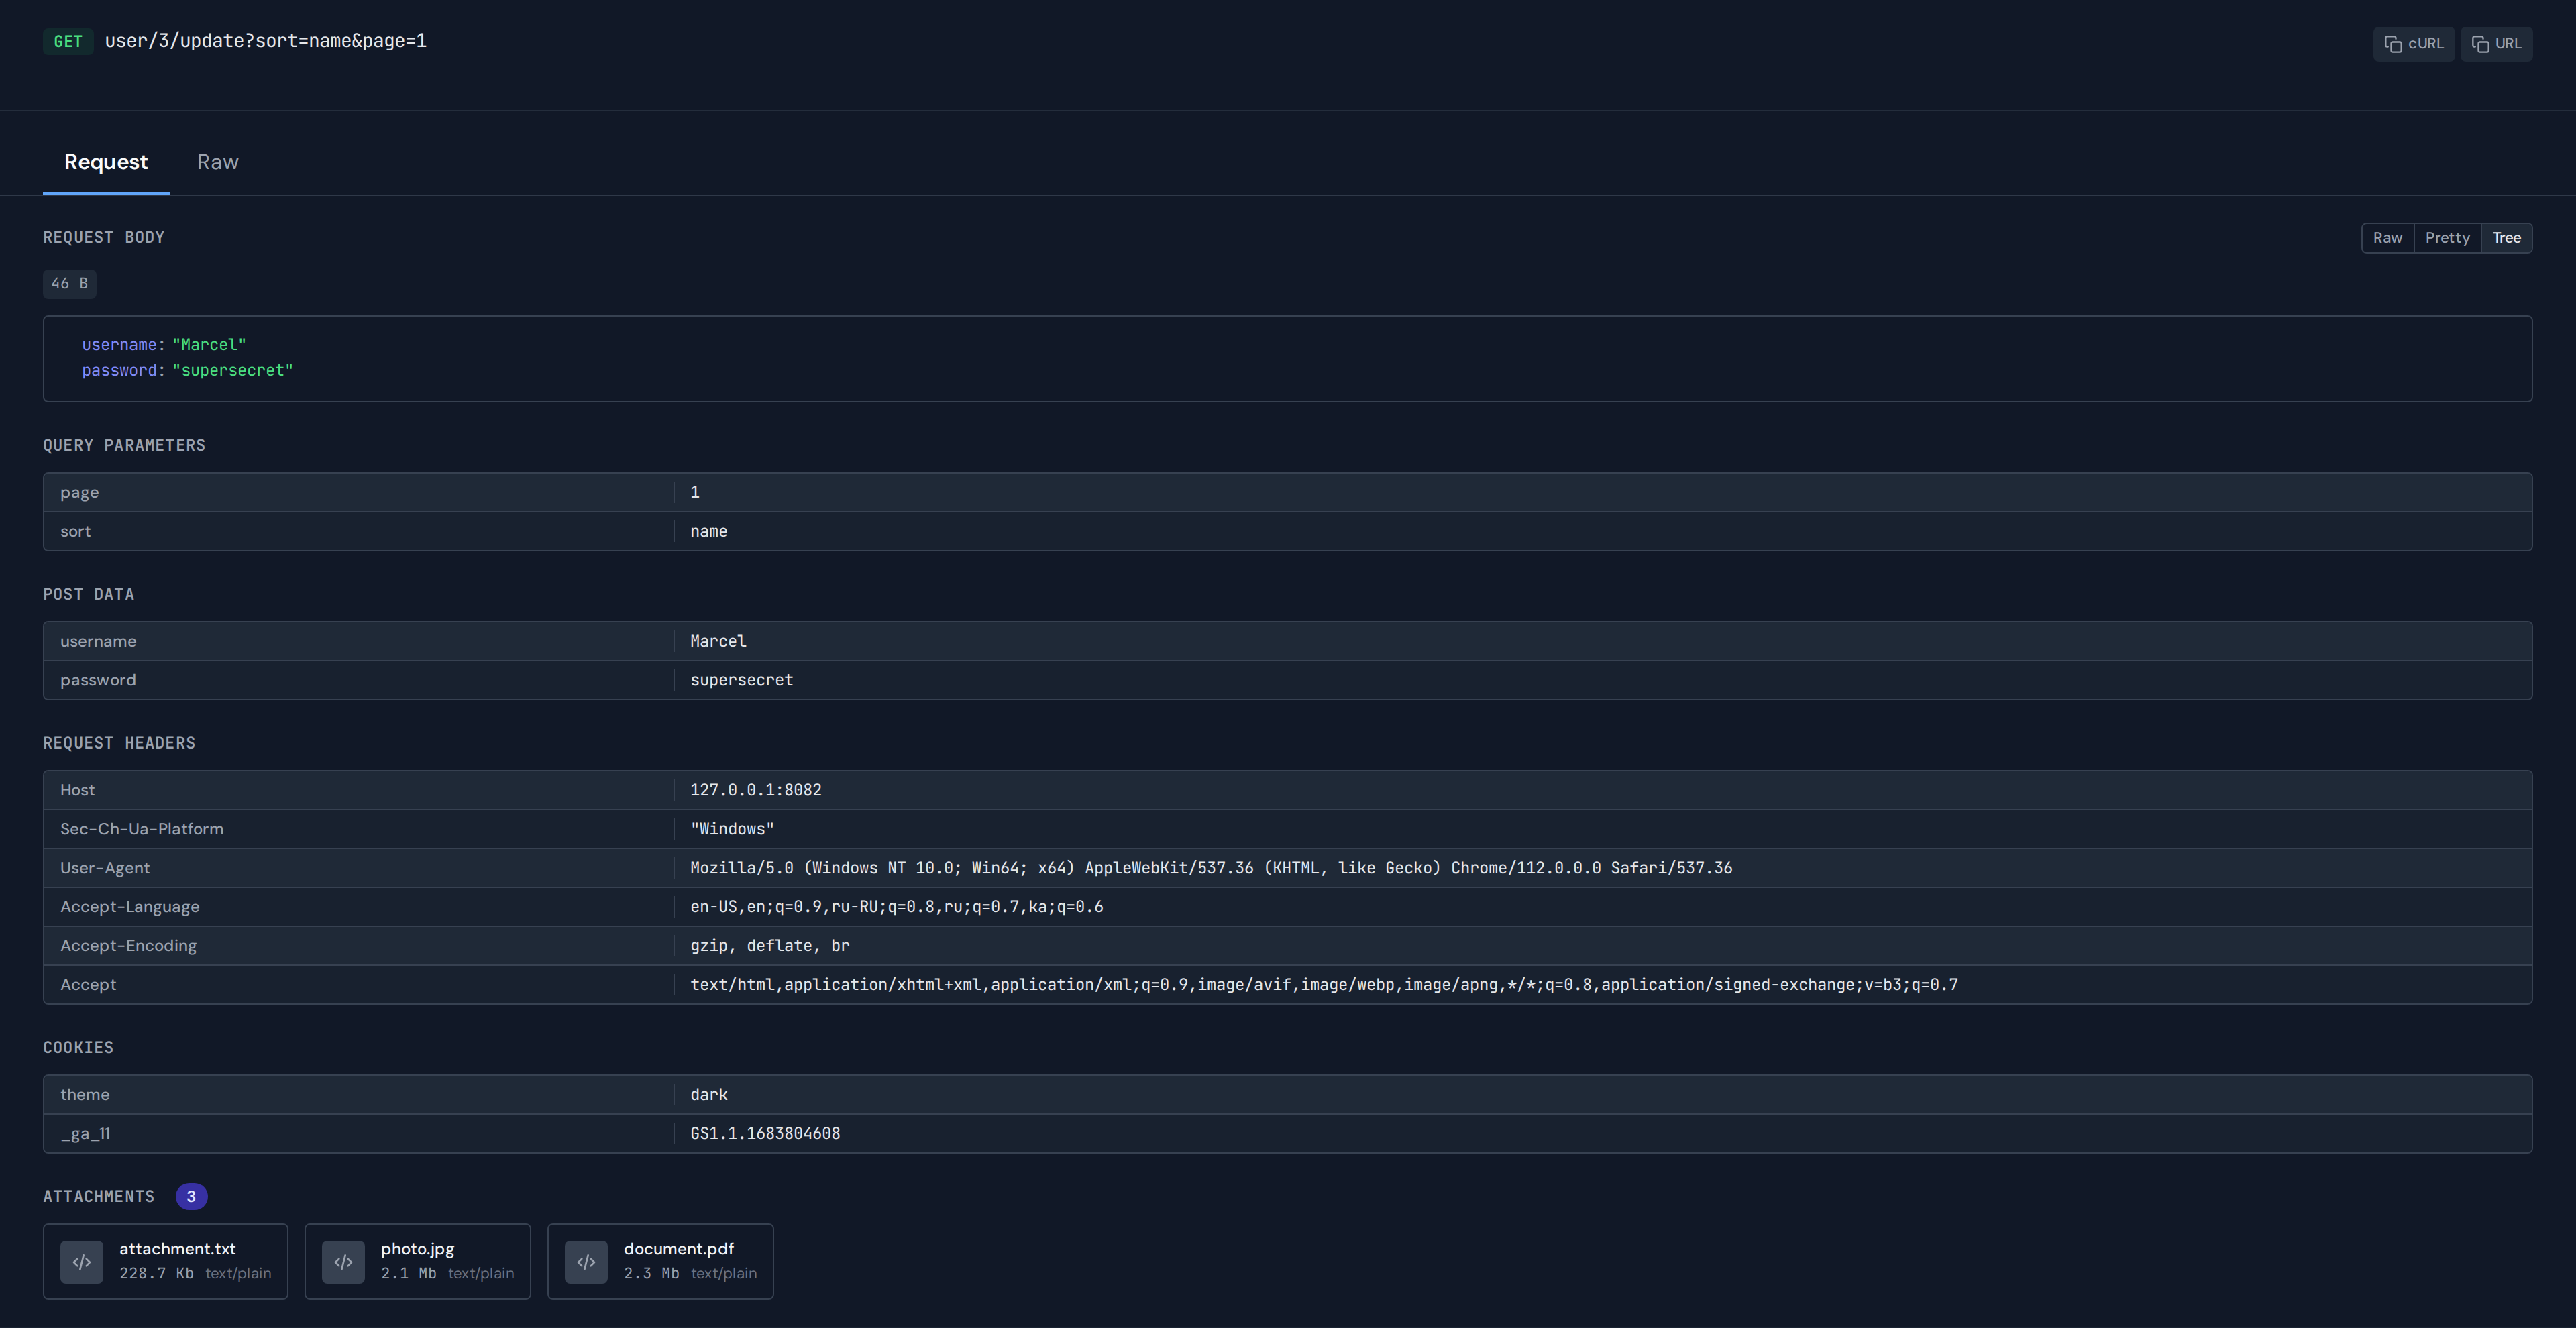Open the Request tab

106,162
